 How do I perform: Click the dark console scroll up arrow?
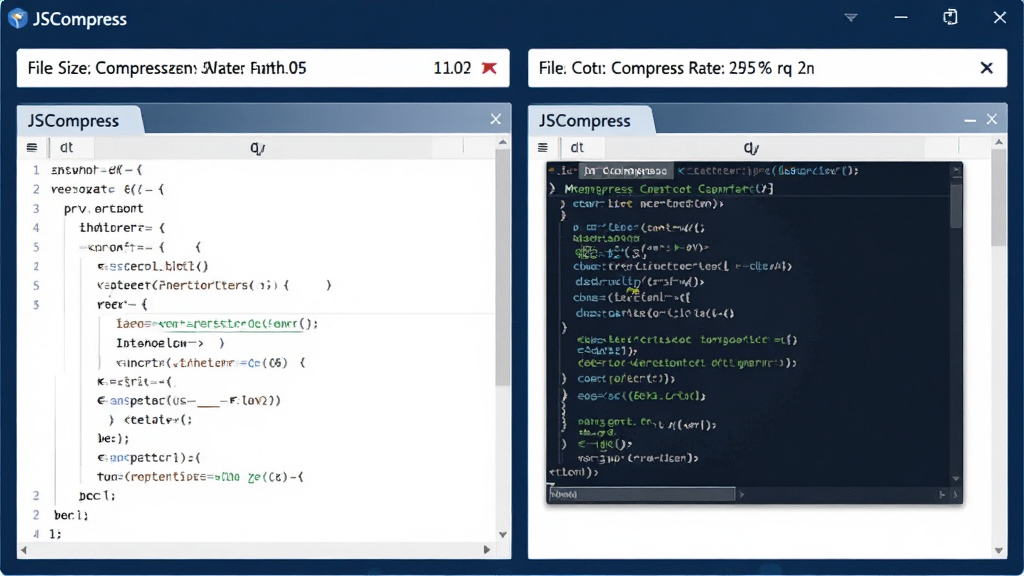pyautogui.click(x=956, y=170)
